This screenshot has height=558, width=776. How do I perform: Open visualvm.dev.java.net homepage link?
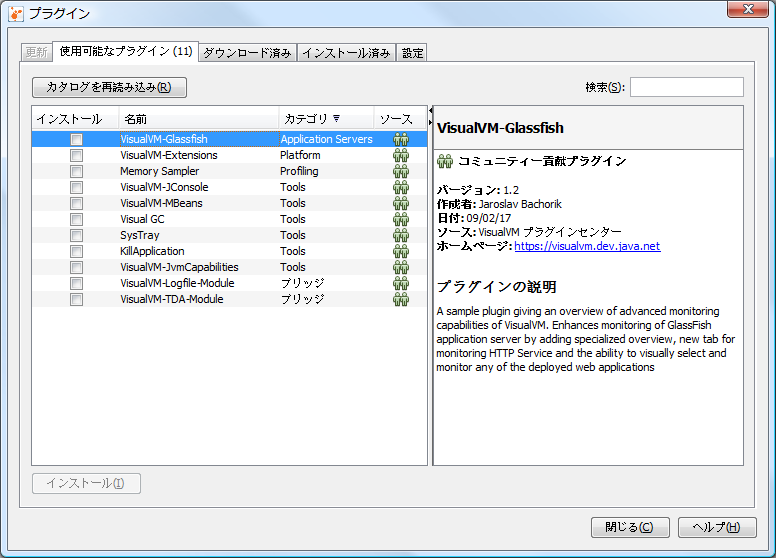point(587,246)
